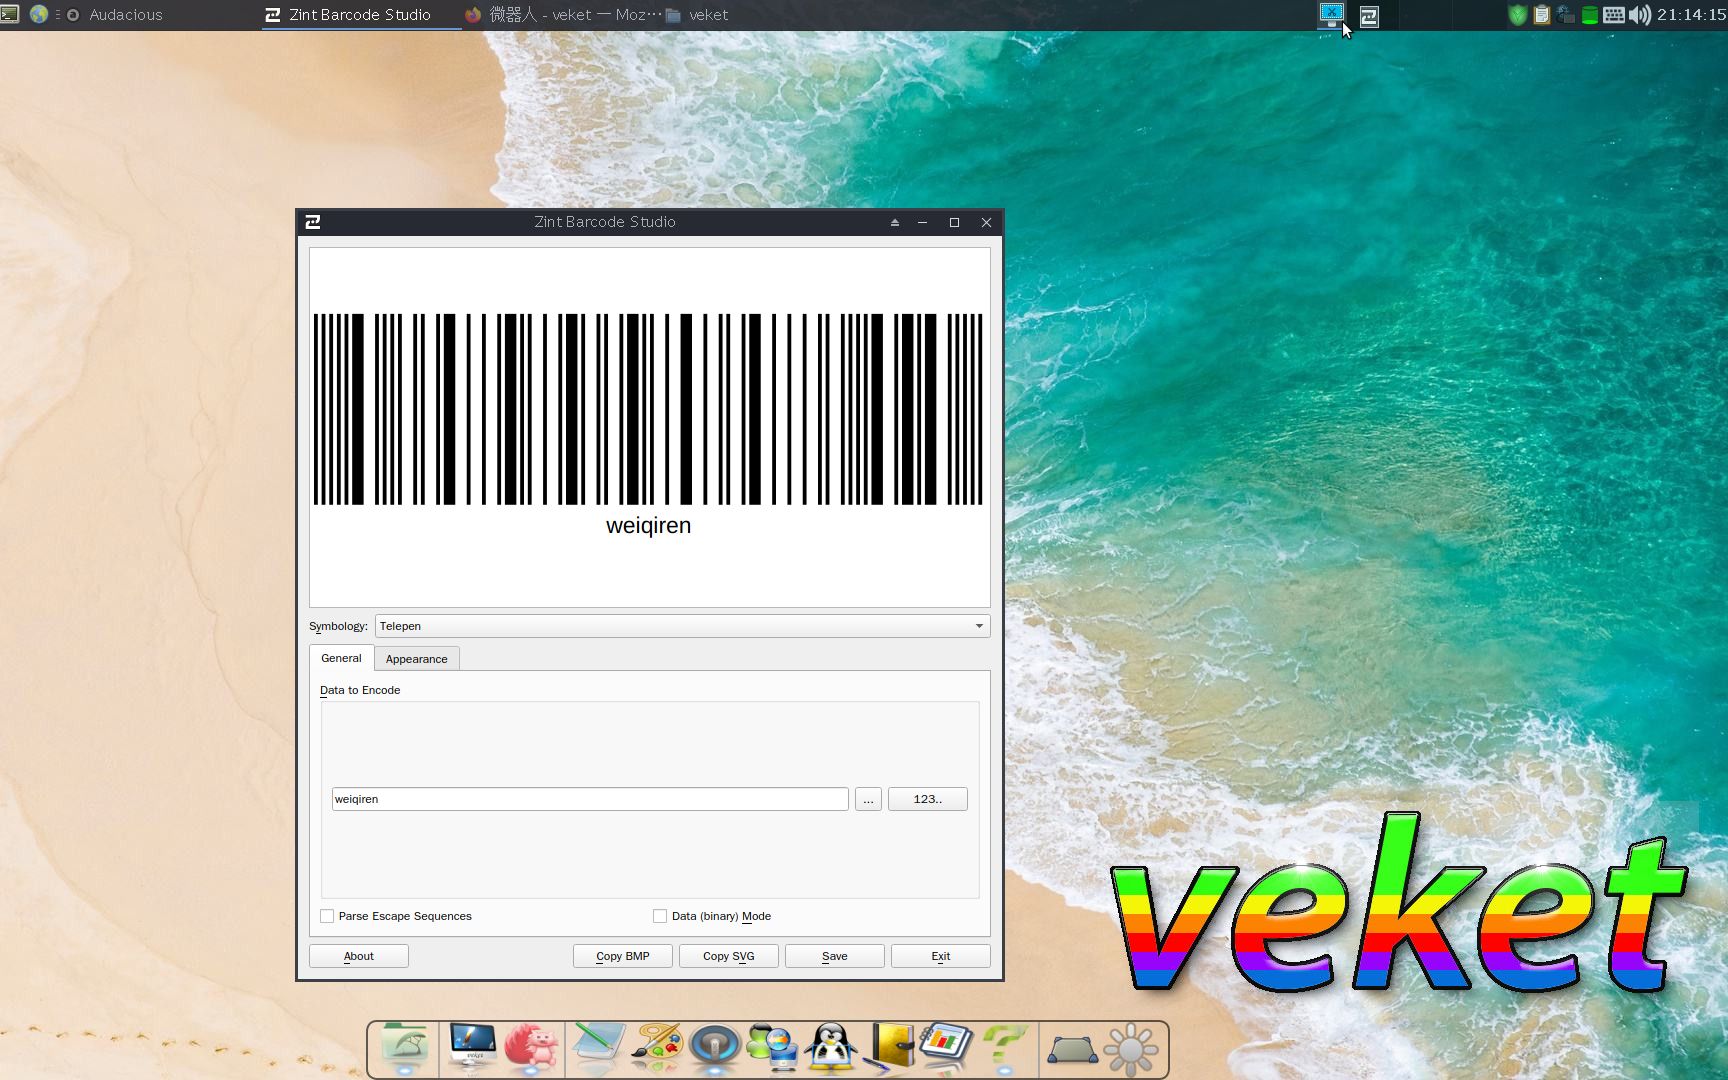Open the keyboard layout tray icon
The width and height of the screenshot is (1728, 1080).
pyautogui.click(x=1613, y=15)
